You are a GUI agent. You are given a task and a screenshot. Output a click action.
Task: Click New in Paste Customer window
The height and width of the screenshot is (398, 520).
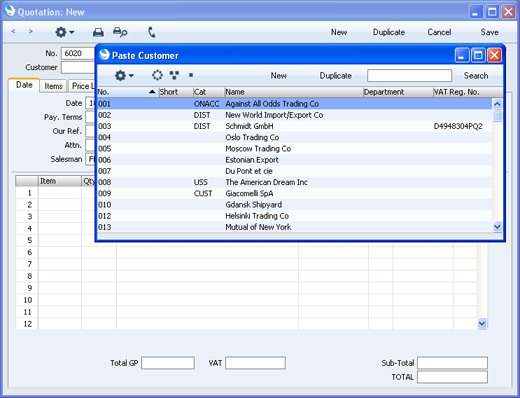(279, 76)
